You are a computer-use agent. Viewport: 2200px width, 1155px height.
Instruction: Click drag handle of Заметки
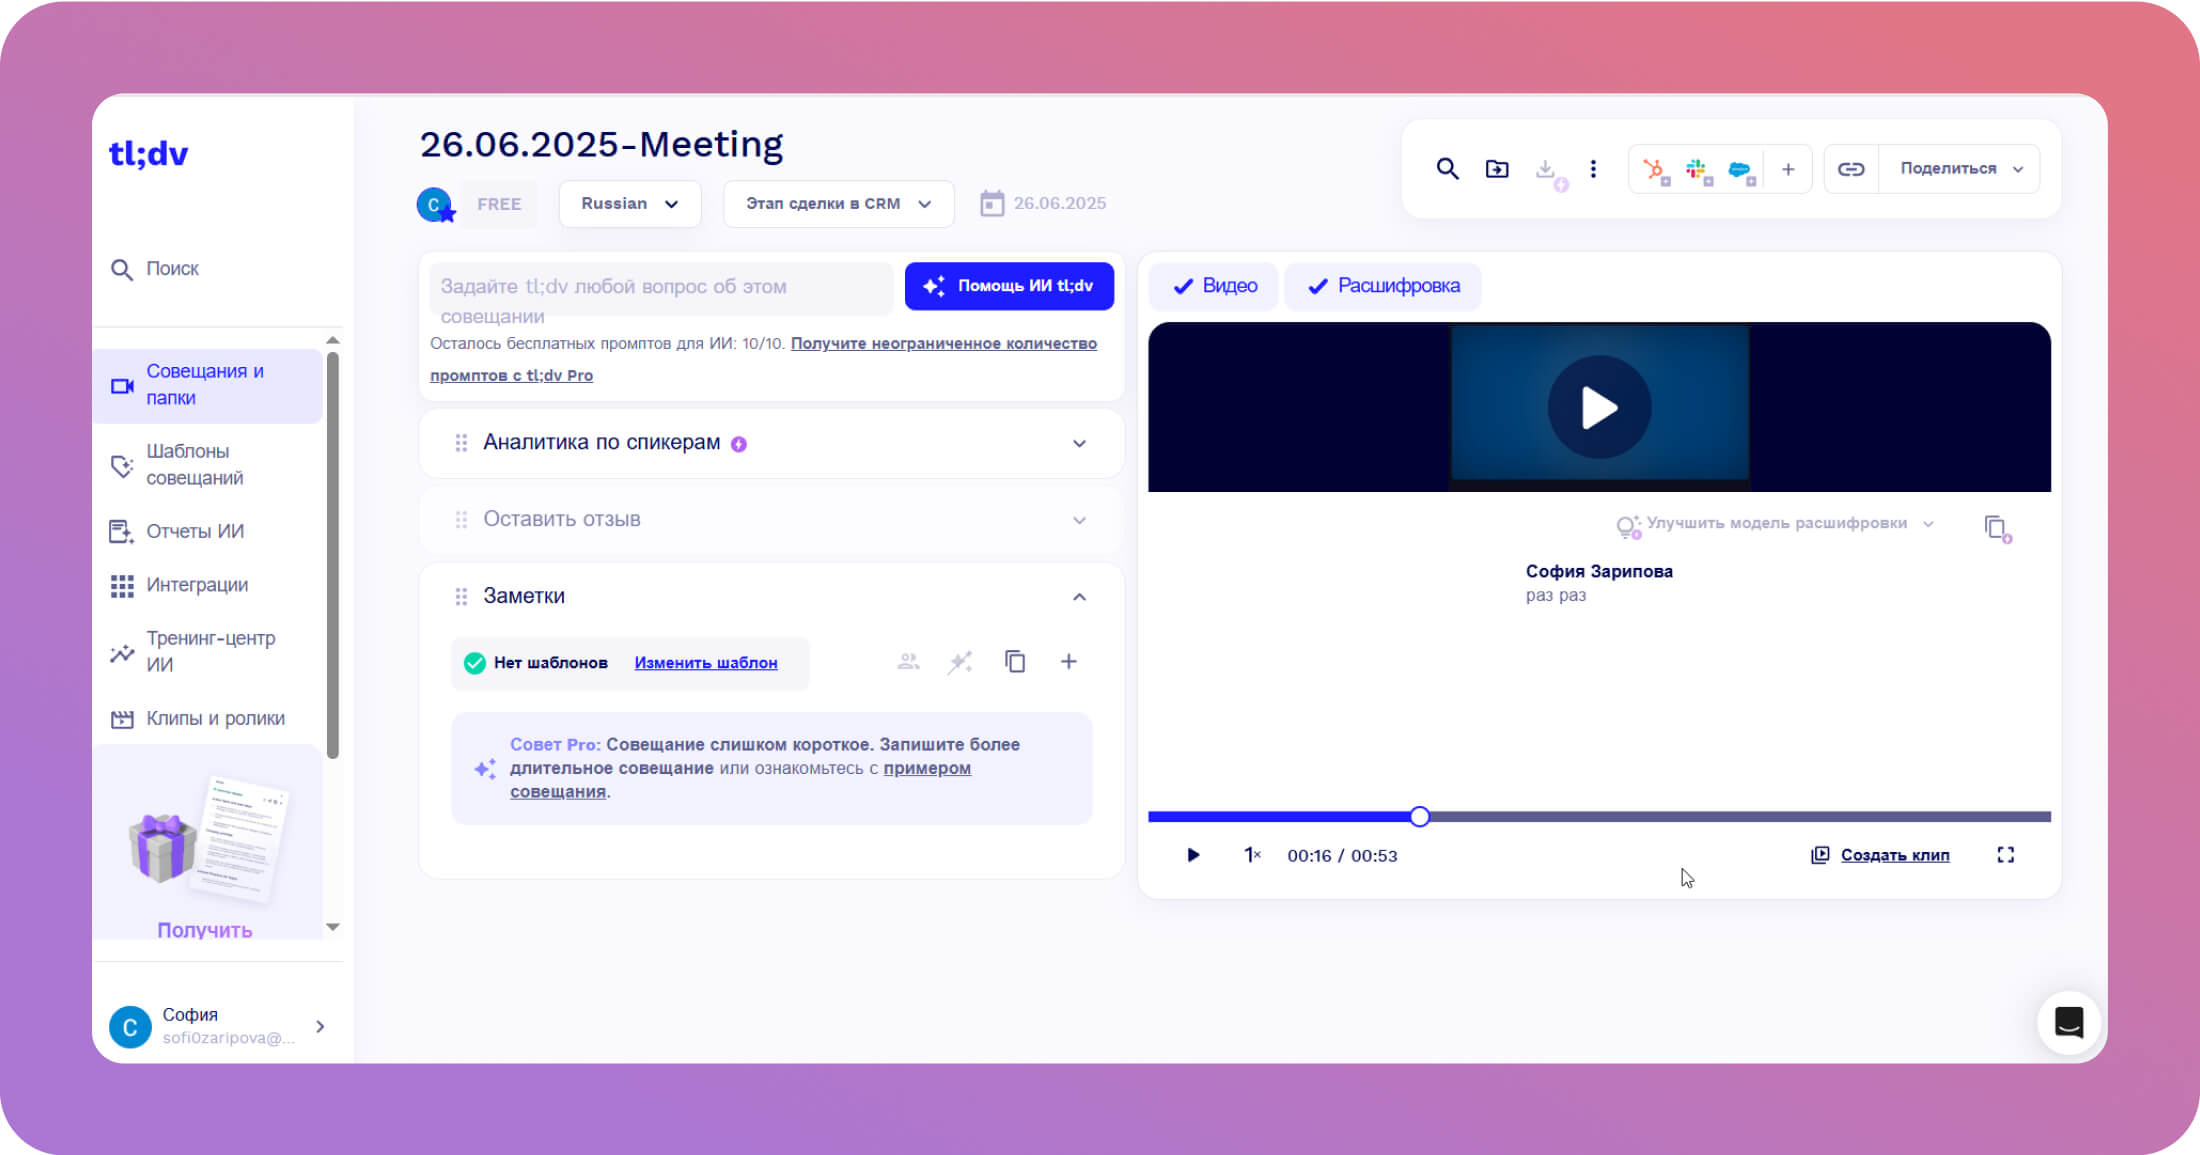(461, 597)
